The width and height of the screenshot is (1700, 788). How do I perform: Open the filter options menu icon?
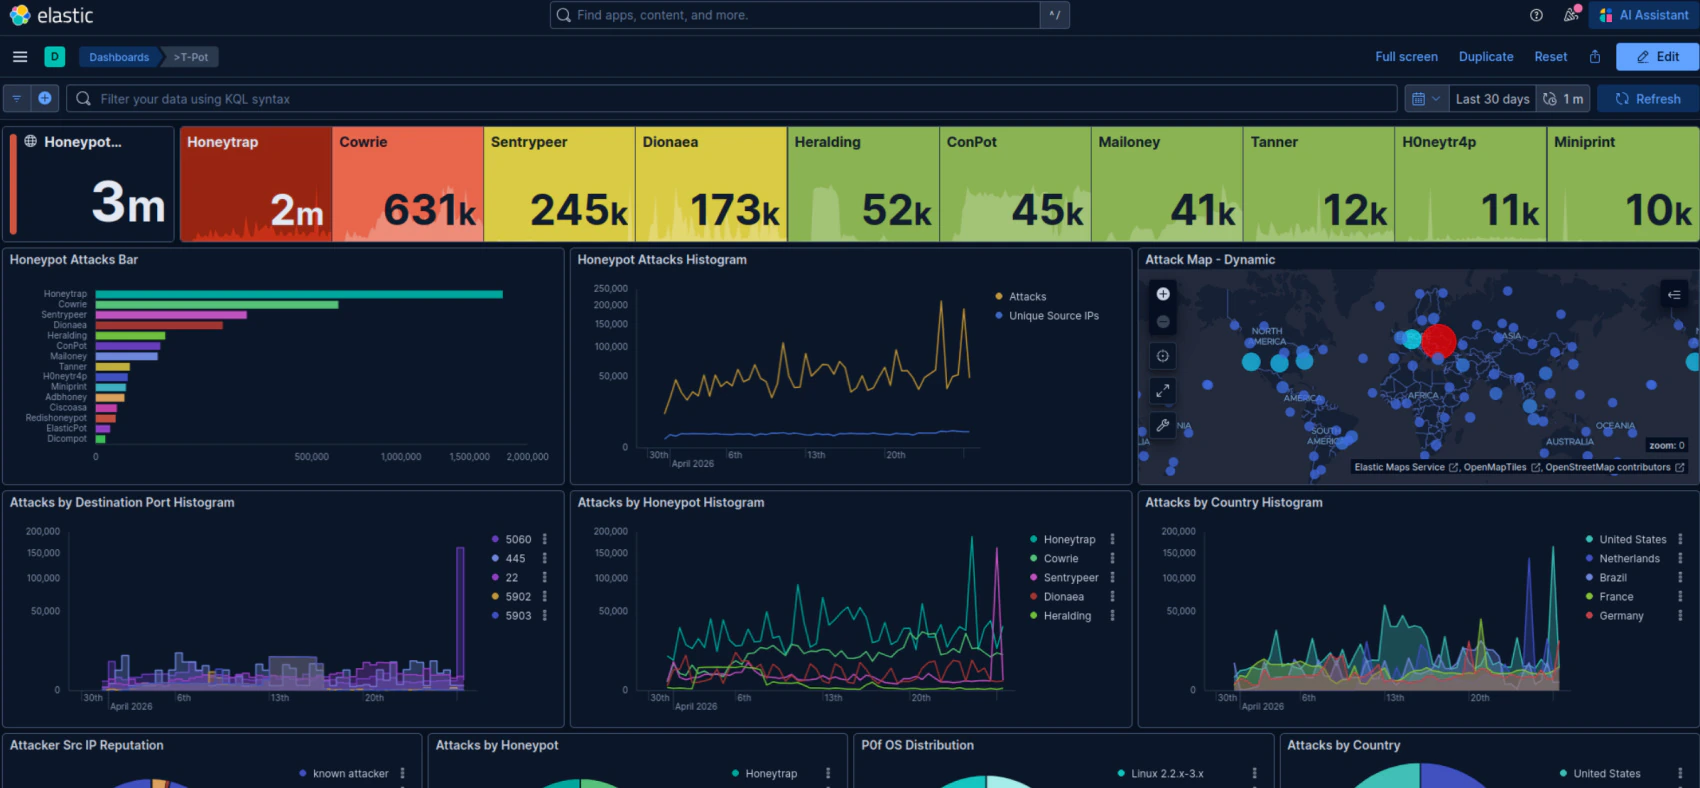pyautogui.click(x=17, y=99)
